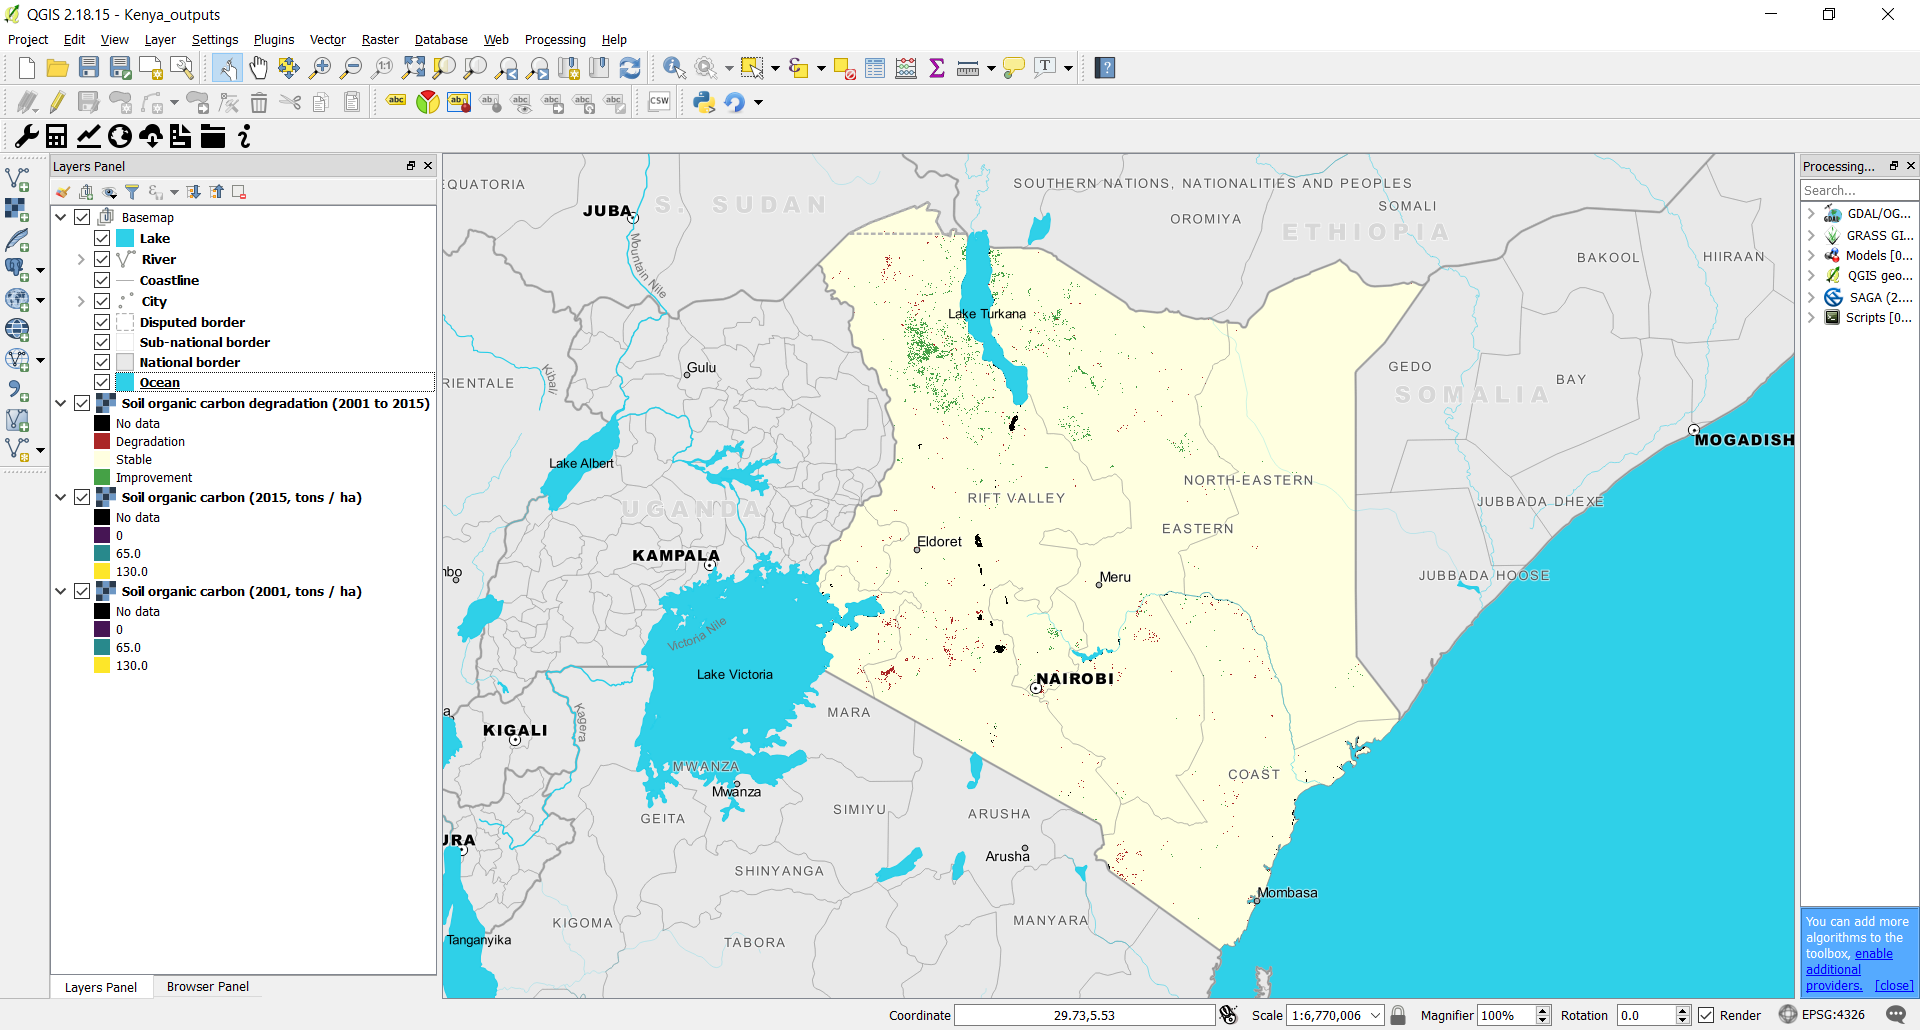Switch to the Layers Panel tab
Screen dimensions: 1920x1030
pyautogui.click(x=101, y=987)
